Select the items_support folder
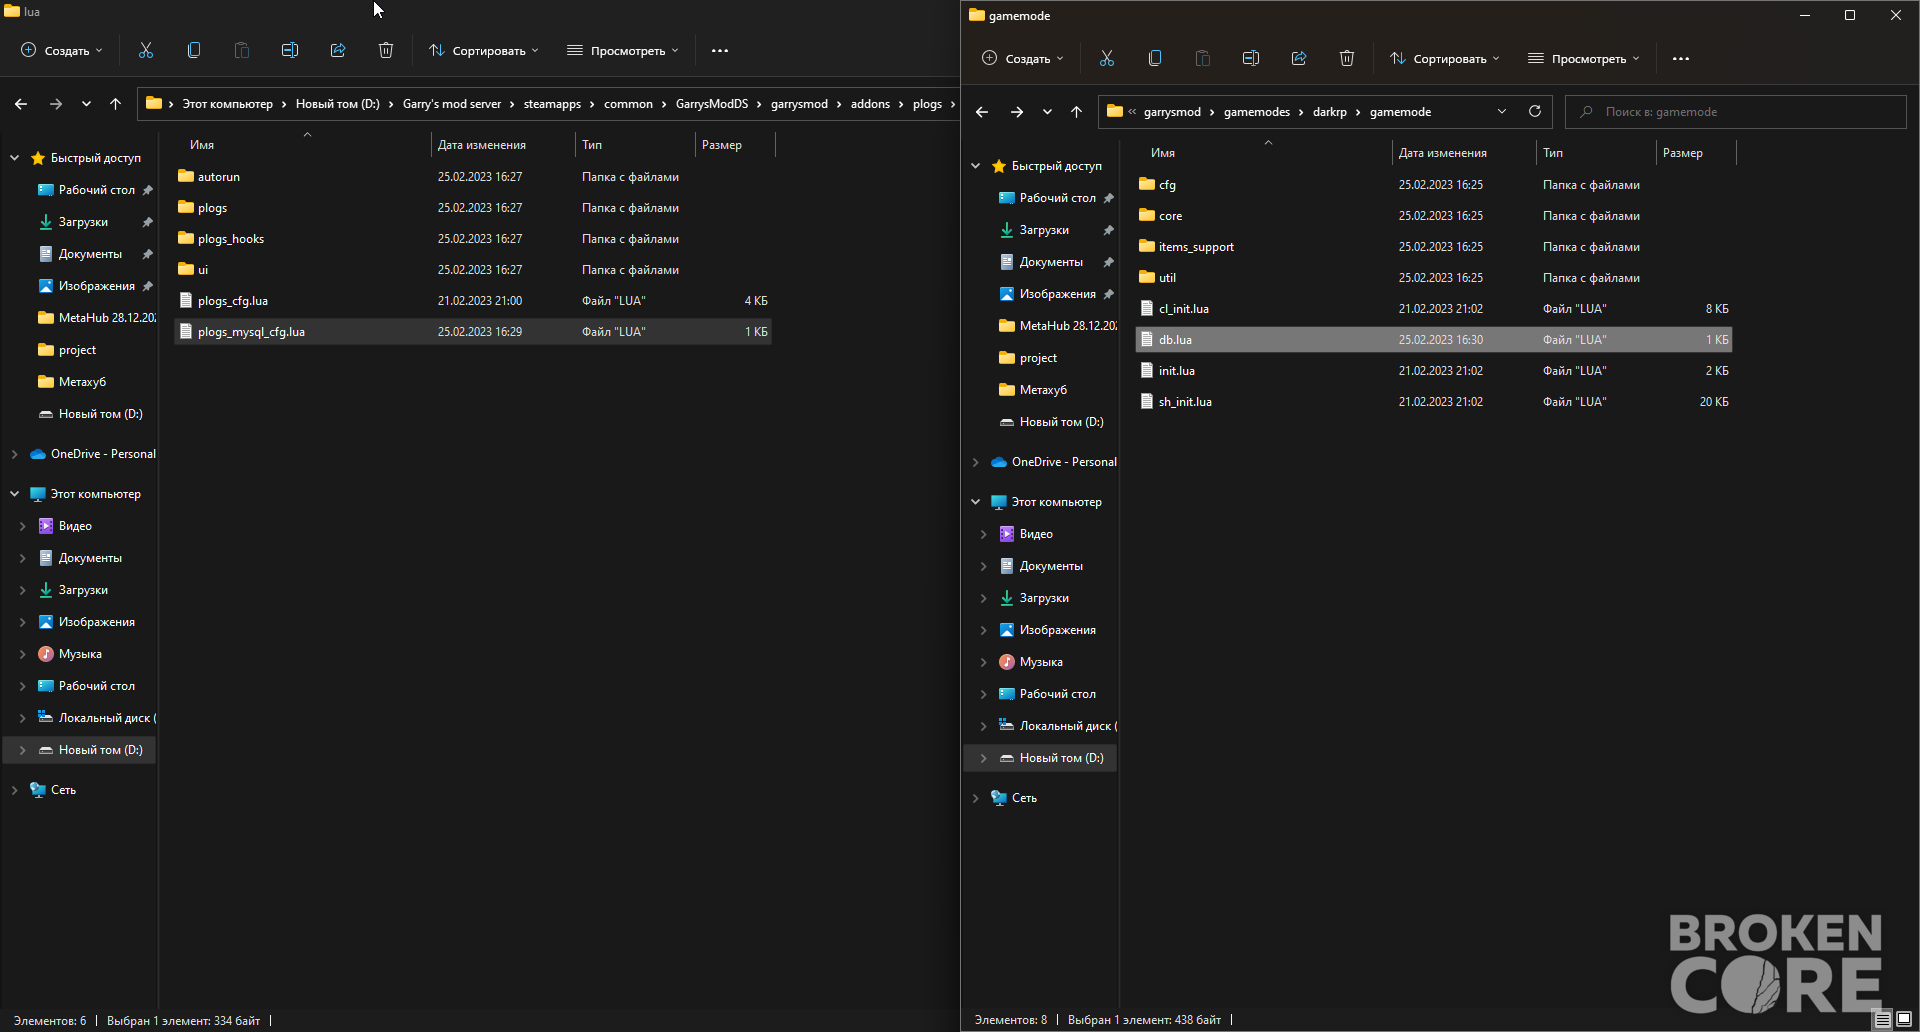The width and height of the screenshot is (1920, 1032). (1434, 246)
